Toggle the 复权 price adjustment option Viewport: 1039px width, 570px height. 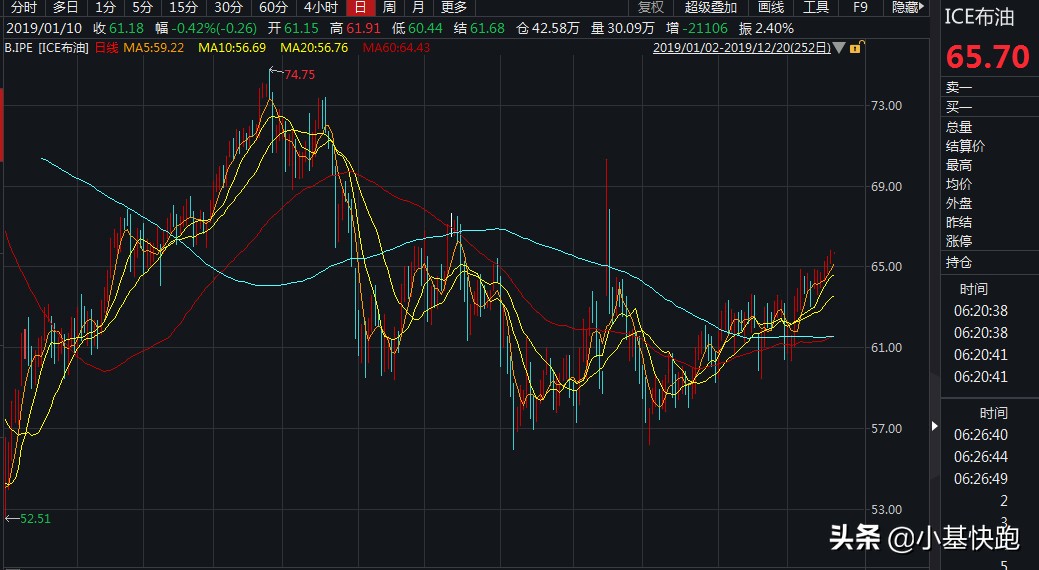click(x=650, y=7)
